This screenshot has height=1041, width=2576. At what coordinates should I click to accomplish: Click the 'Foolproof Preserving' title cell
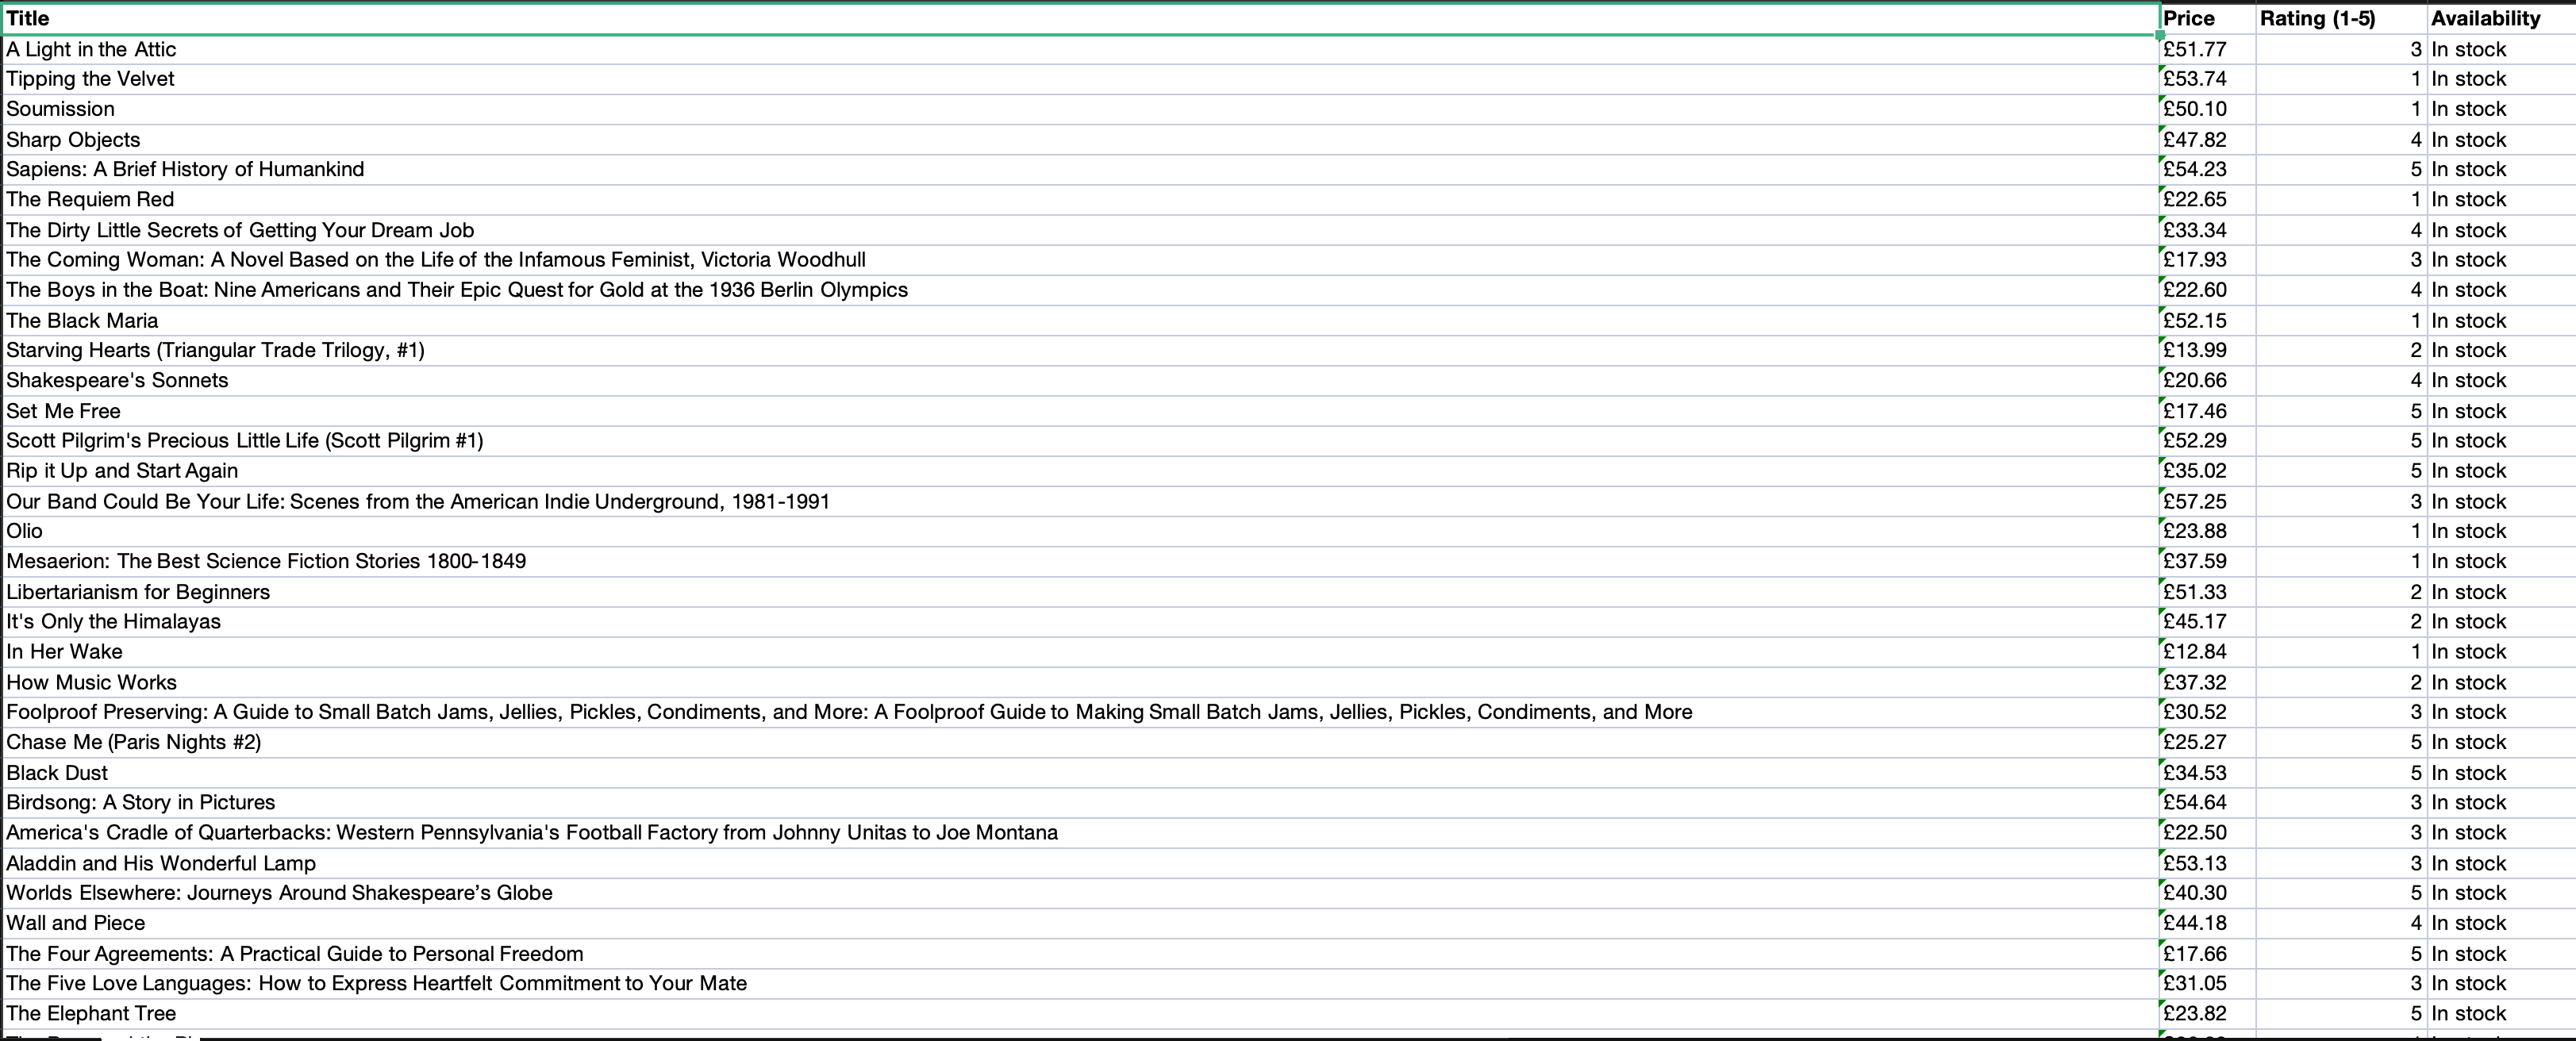coord(1080,712)
